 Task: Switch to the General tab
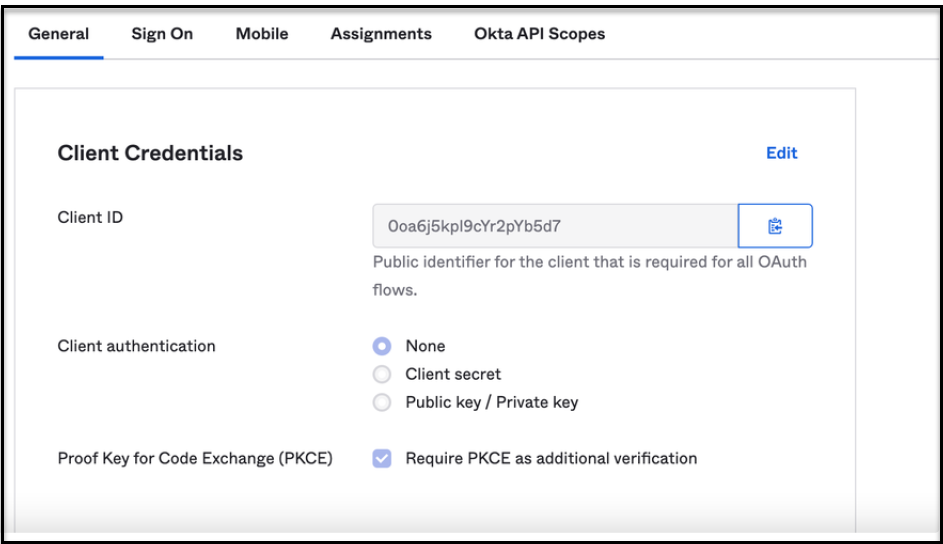click(x=58, y=34)
